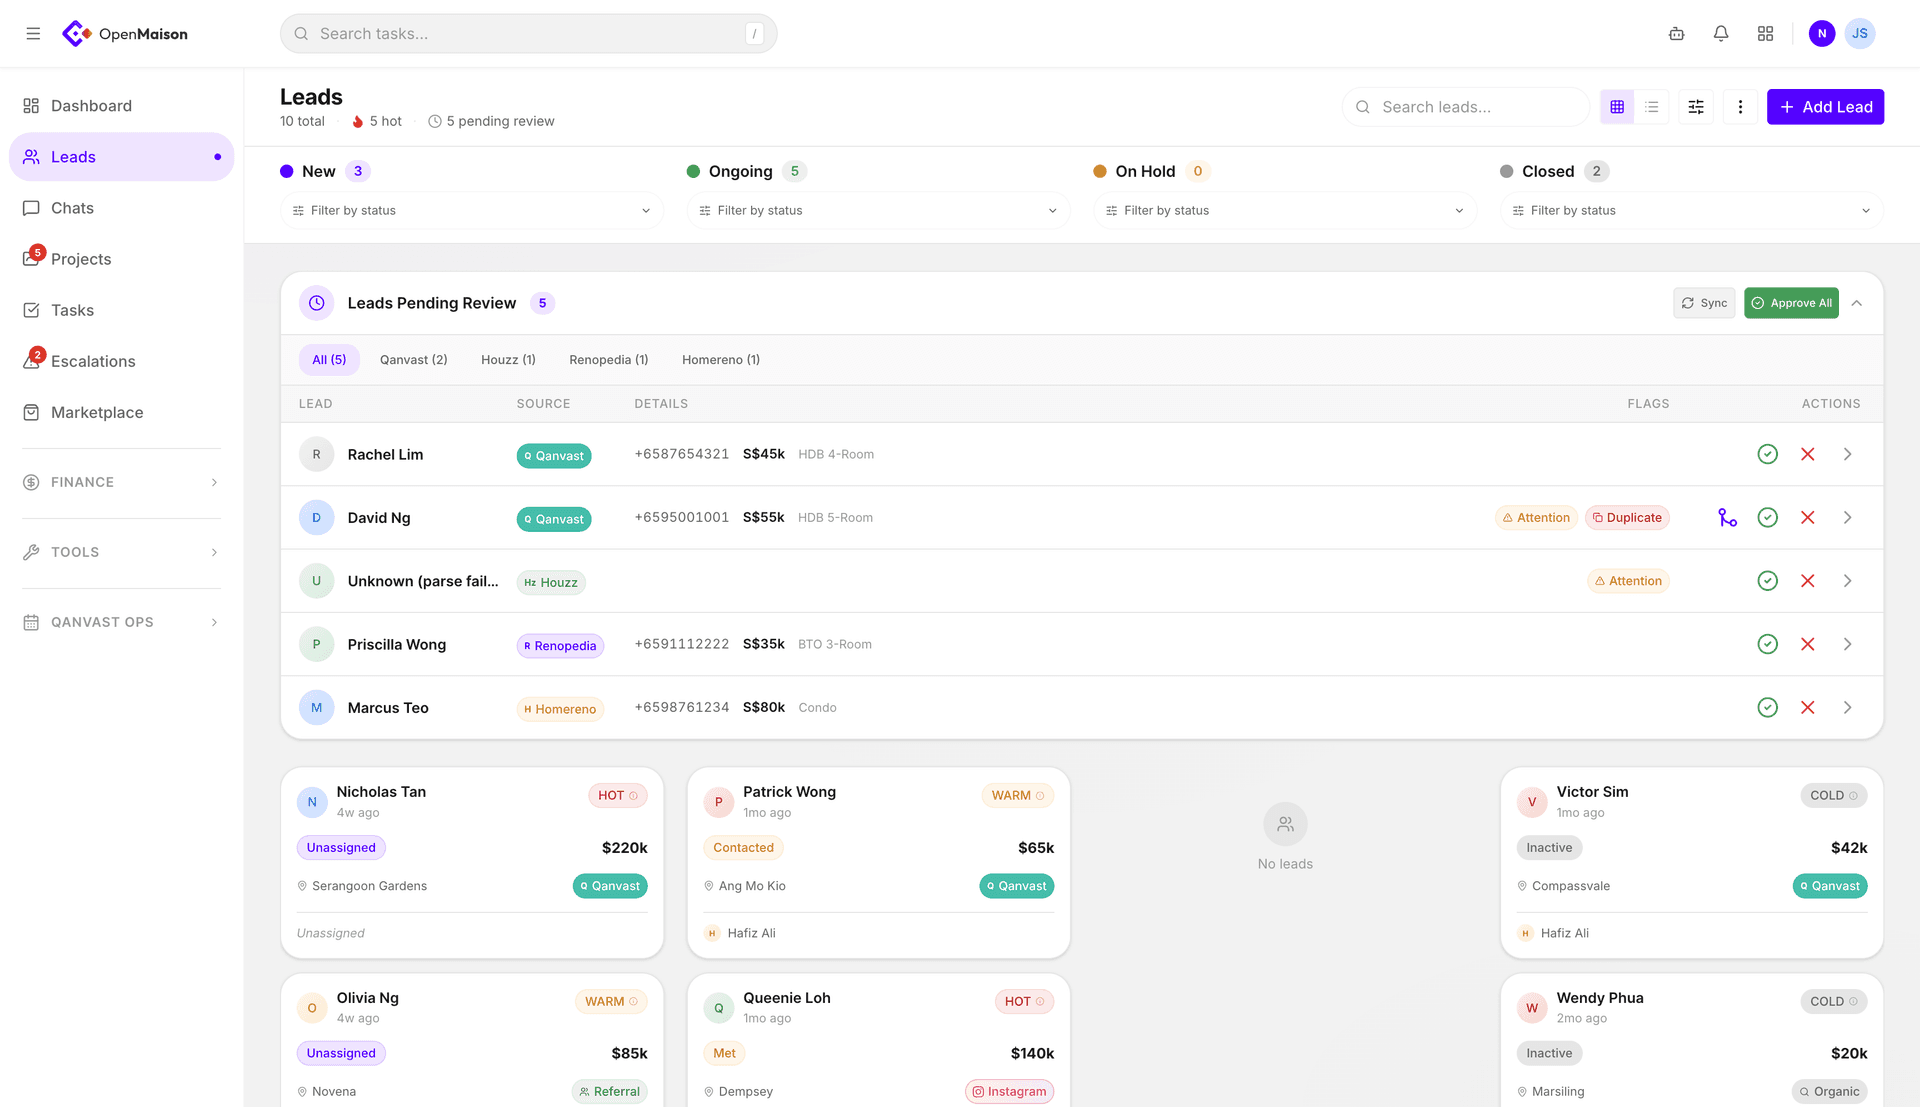The height and width of the screenshot is (1107, 1920).
Task: Open Escalations in the sidebar
Action: (x=93, y=362)
